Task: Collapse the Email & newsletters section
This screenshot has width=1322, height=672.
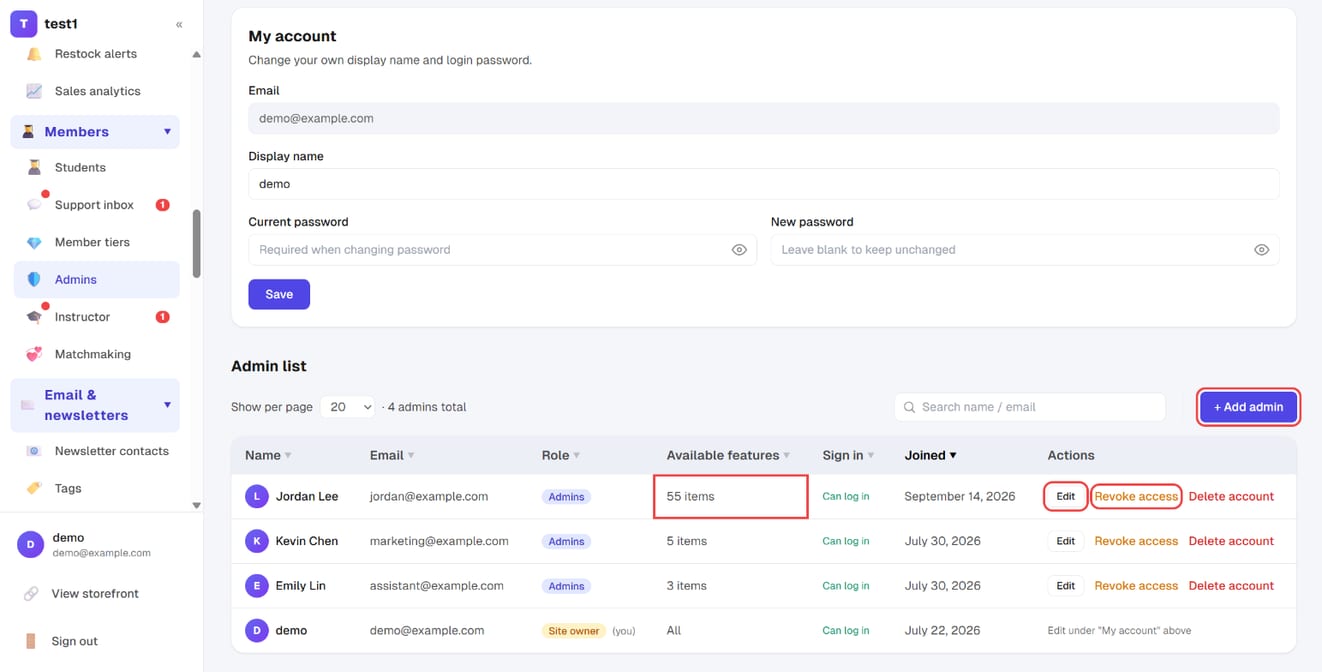Action: pos(167,405)
